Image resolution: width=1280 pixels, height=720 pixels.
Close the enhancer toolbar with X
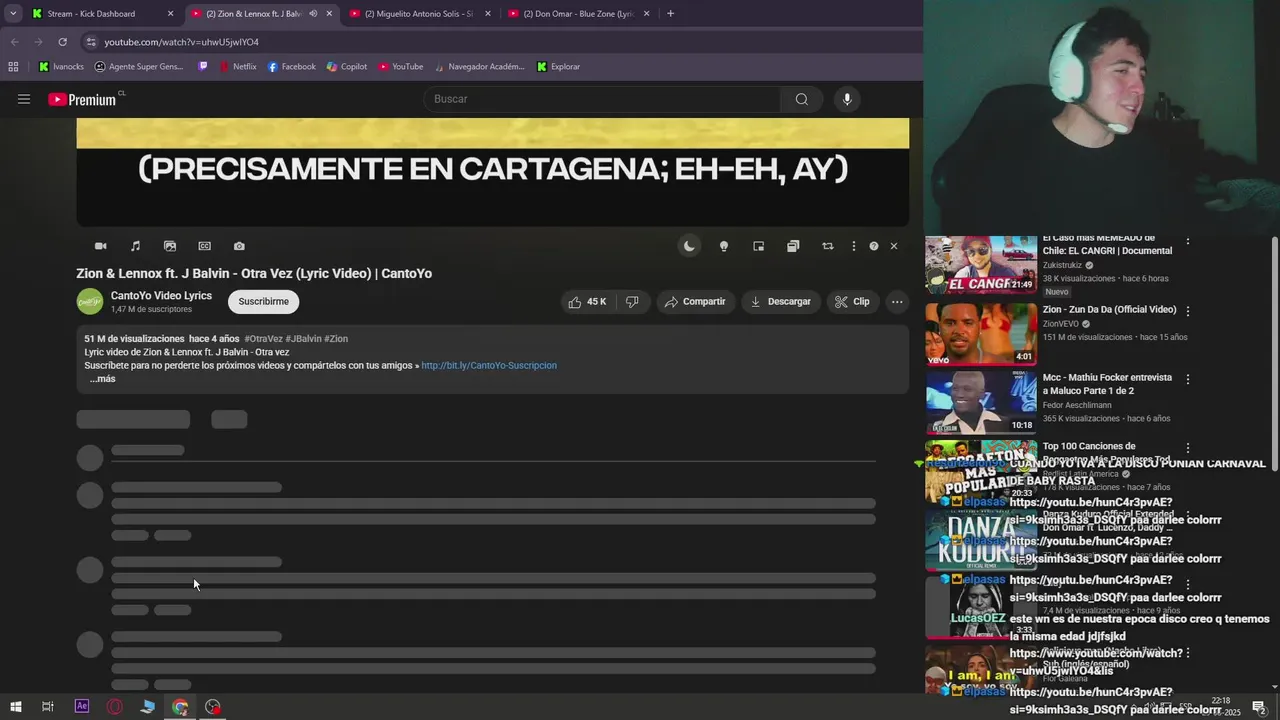click(894, 246)
